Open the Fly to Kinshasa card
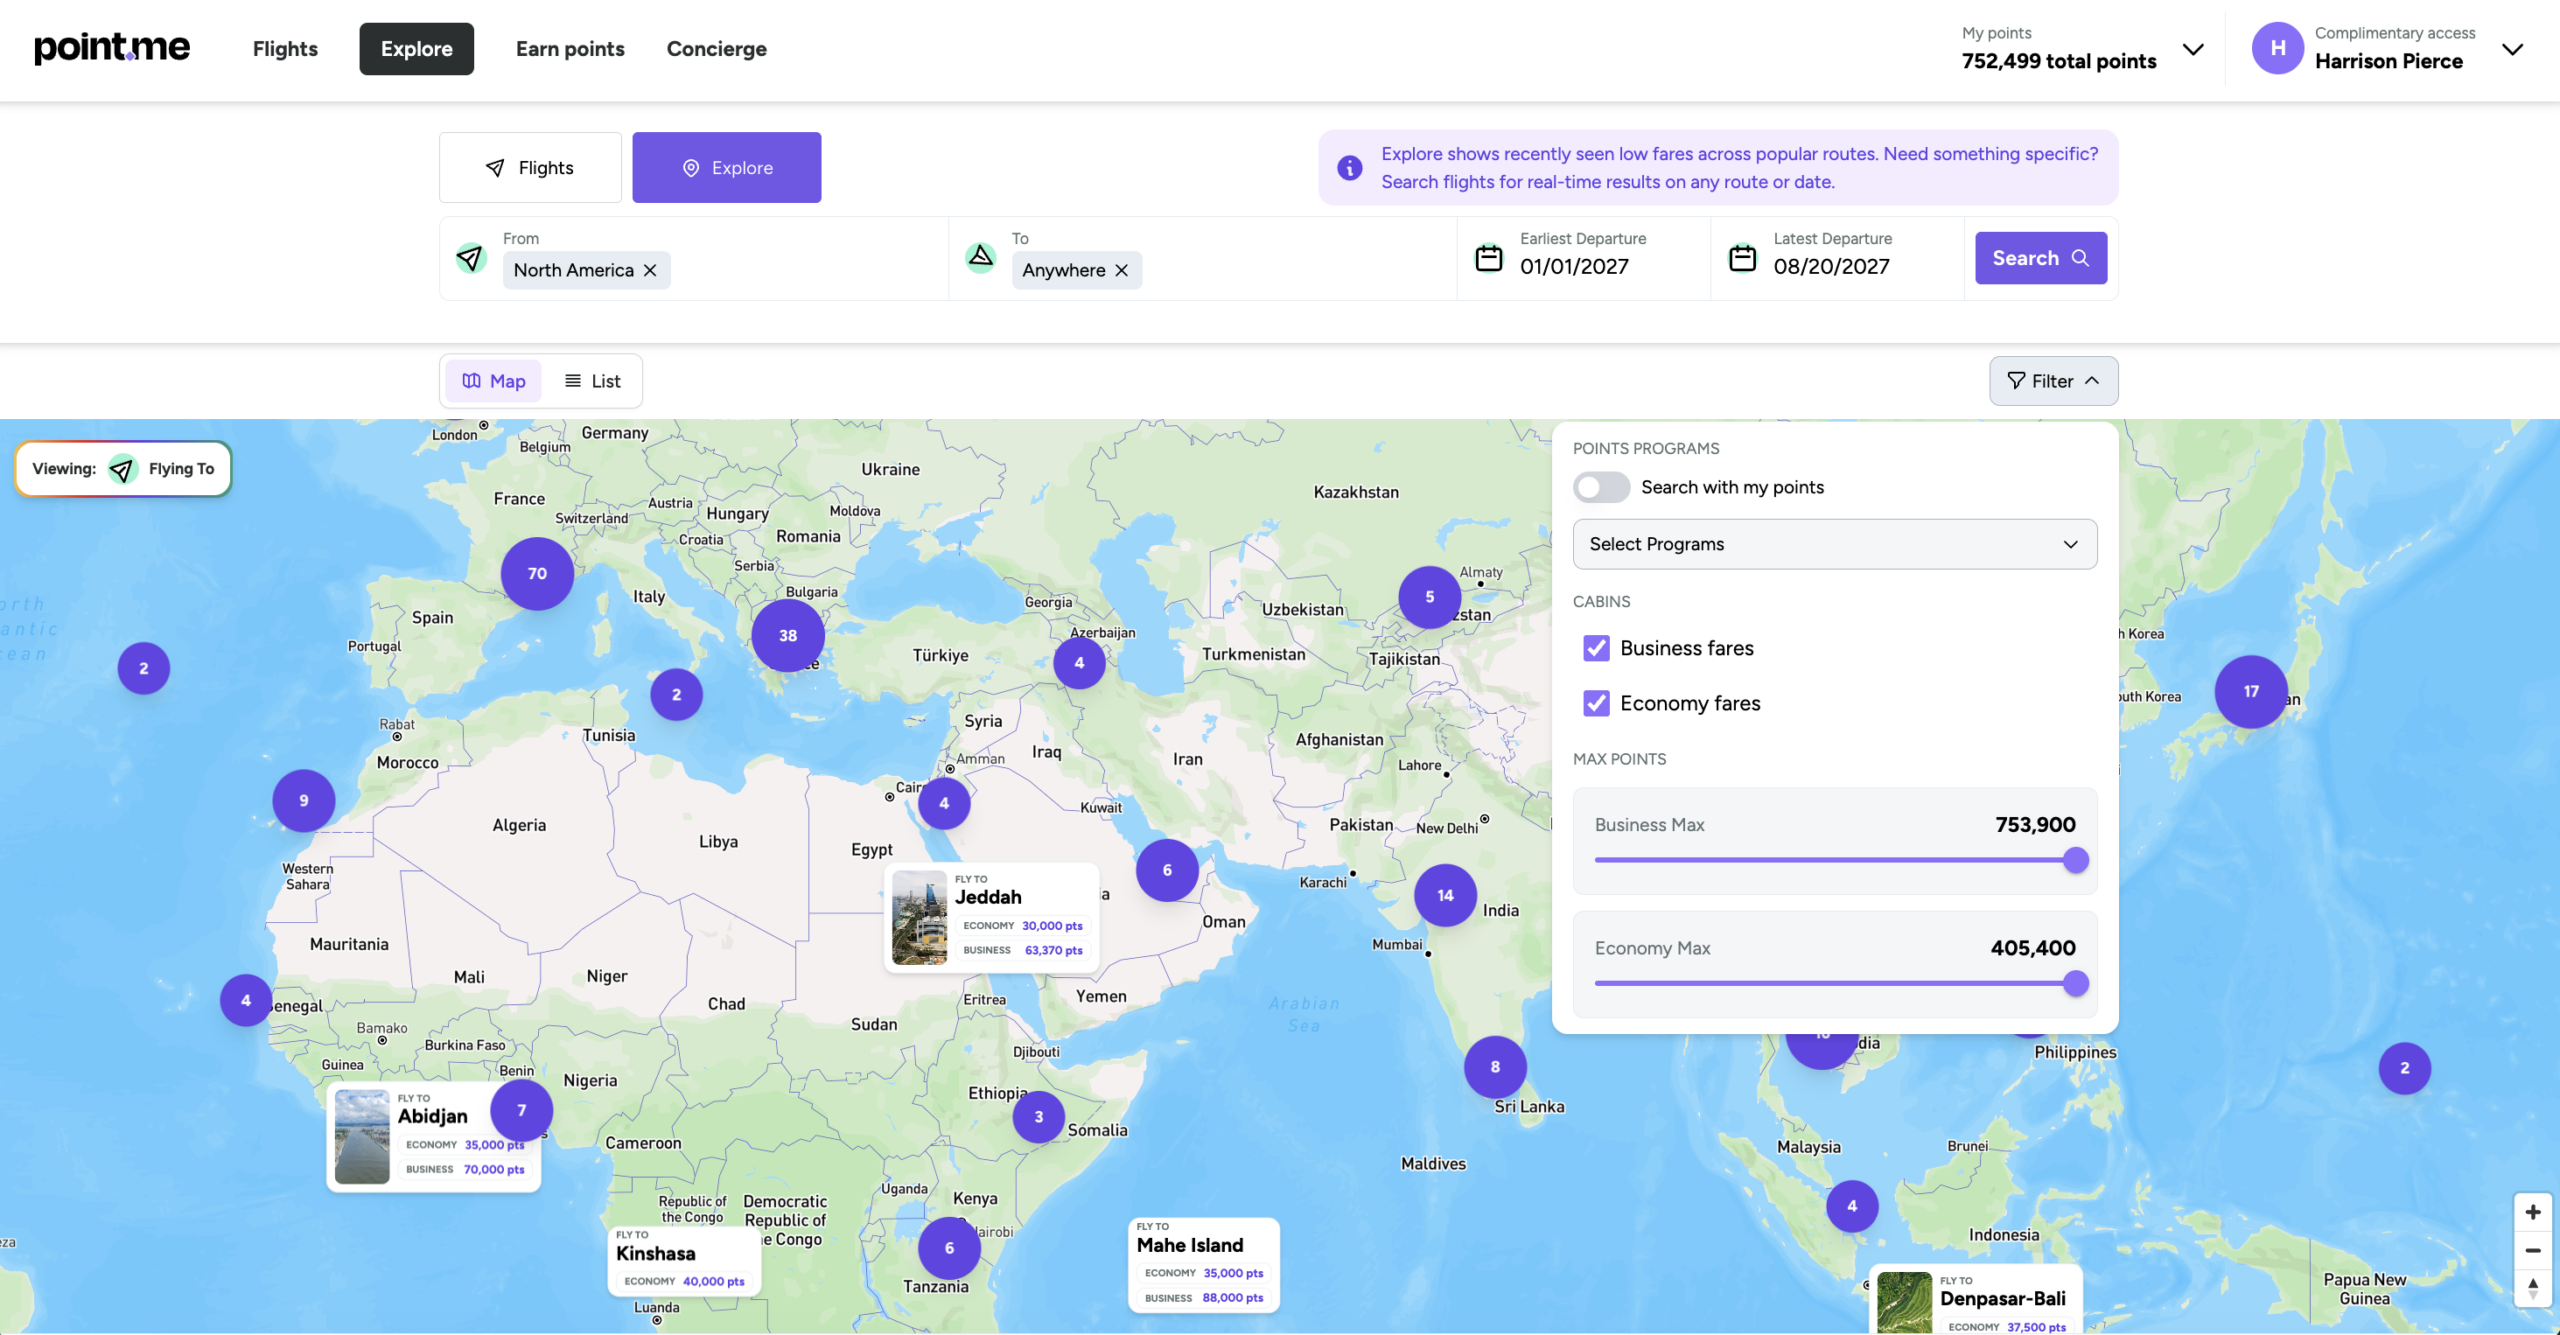The image size is (2560, 1335). pyautogui.click(x=684, y=1260)
